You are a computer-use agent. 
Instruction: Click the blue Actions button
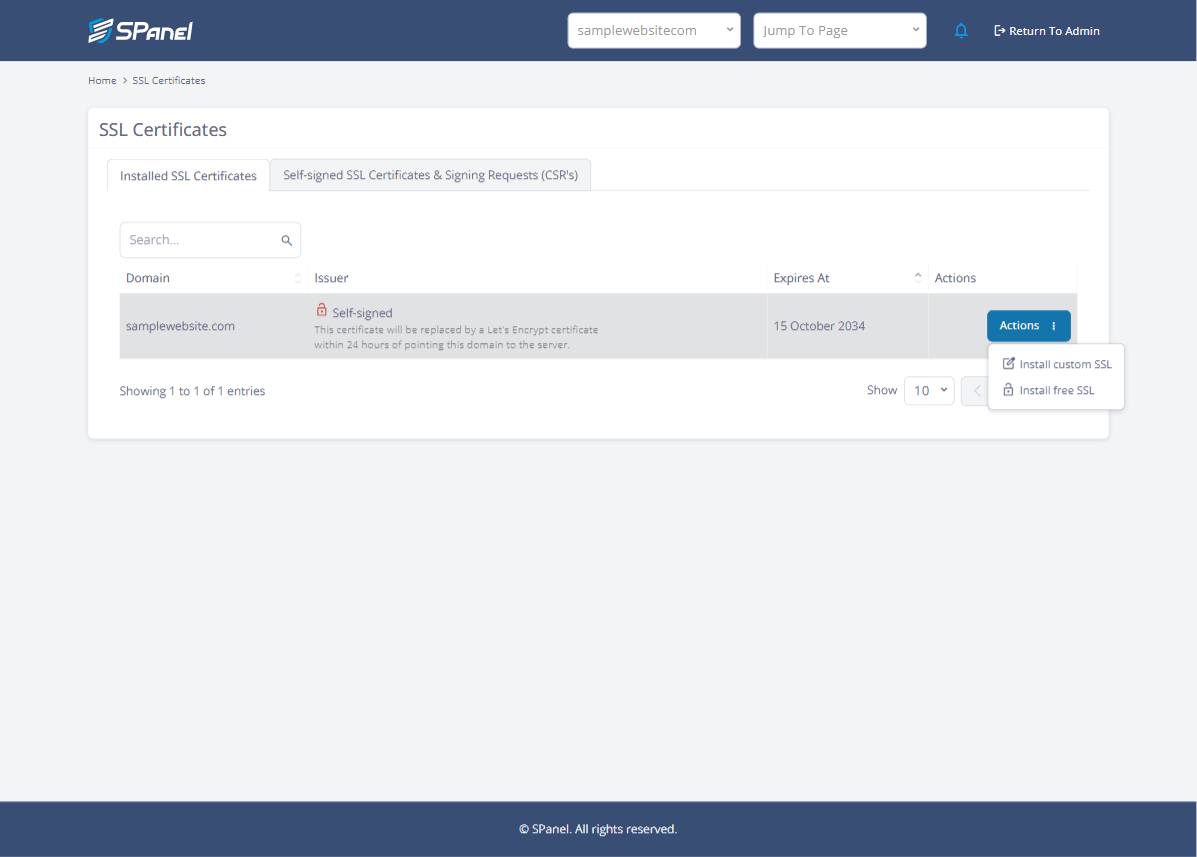[1020, 325]
